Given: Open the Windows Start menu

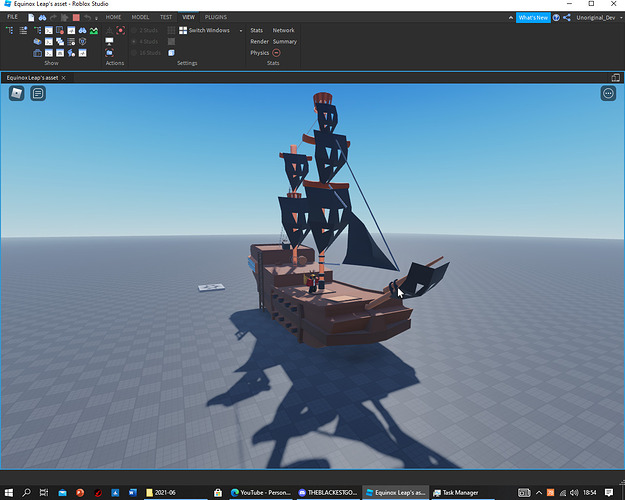Looking at the screenshot, I should pos(8,492).
